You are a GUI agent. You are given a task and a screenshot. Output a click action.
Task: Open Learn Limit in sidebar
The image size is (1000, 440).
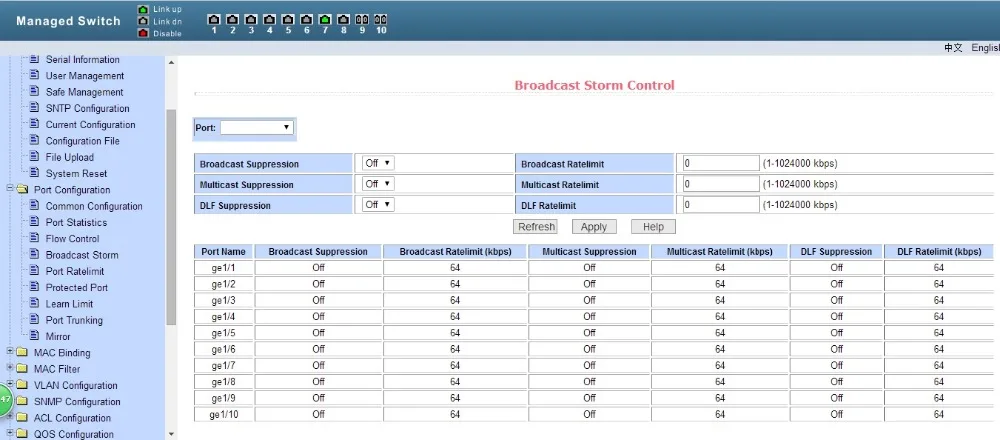point(69,304)
